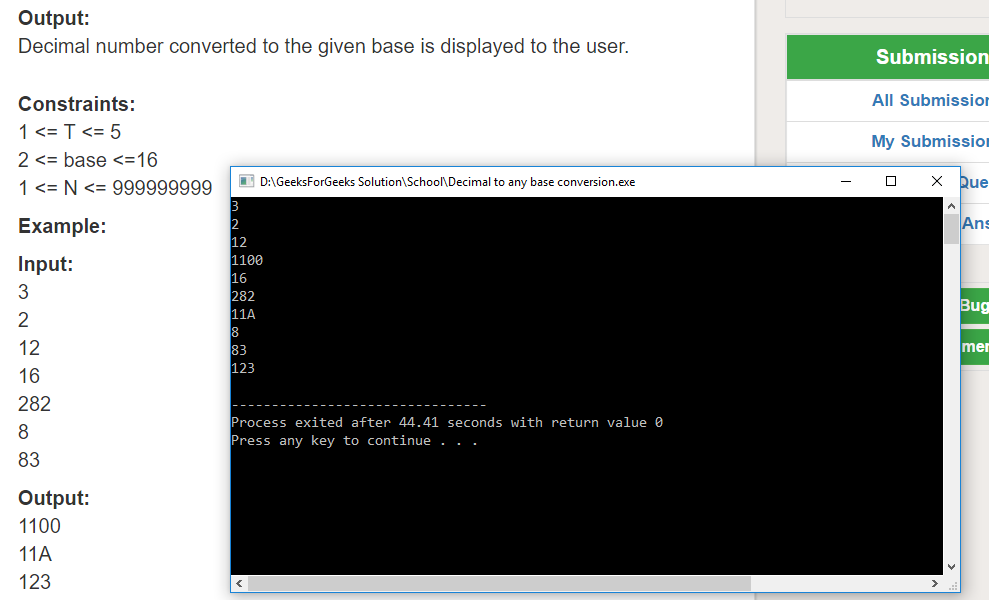
Task: Click the green comment button below Bug
Action: coord(974,346)
